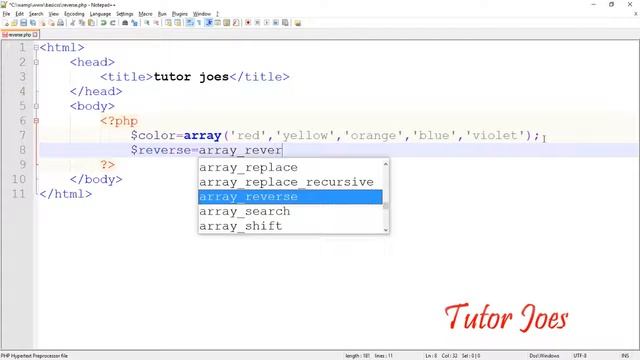Viewport: 640px width, 360px height.
Task: Open the File menu
Action: [x=7, y=14]
